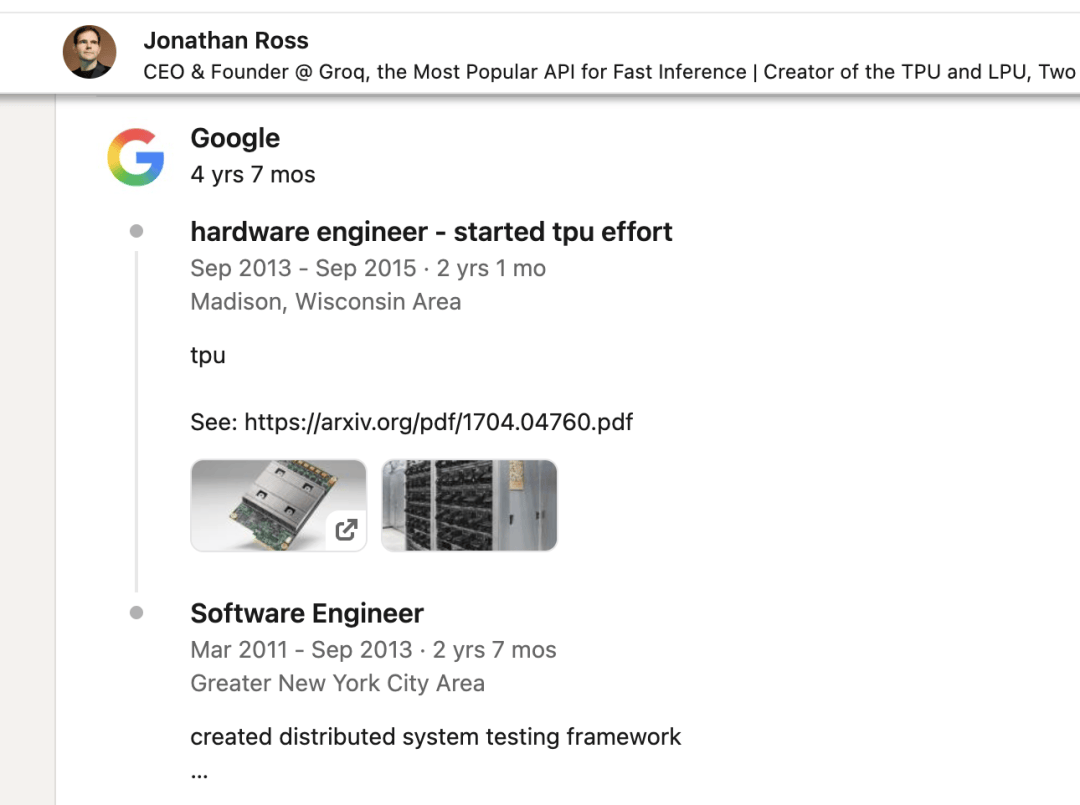Viewport: 1080px width, 805px height.
Task: Click the Google company logo
Action: tap(136, 157)
